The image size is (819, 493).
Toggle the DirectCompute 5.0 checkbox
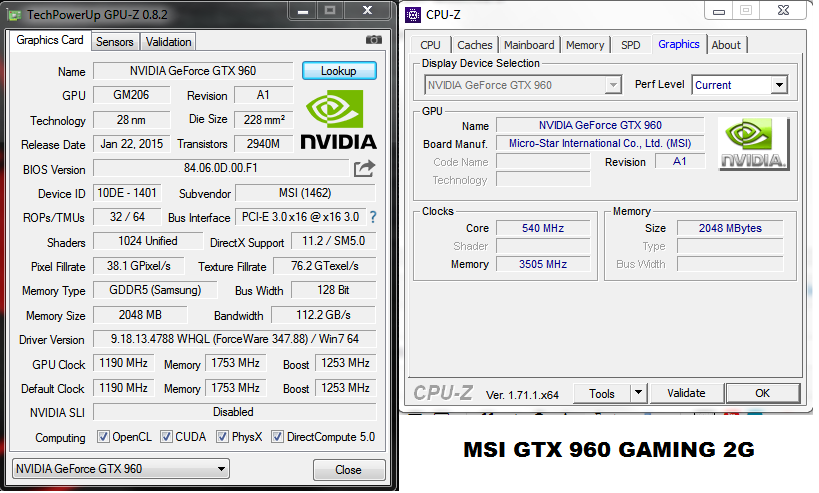[x=277, y=437]
